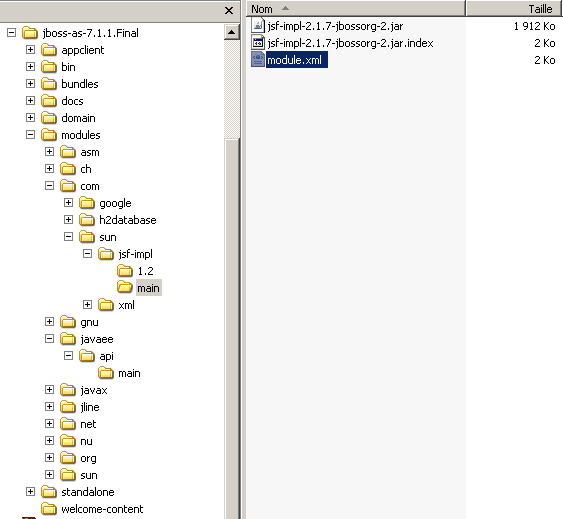
Task: Expand the net folder node
Action: pos(50,424)
